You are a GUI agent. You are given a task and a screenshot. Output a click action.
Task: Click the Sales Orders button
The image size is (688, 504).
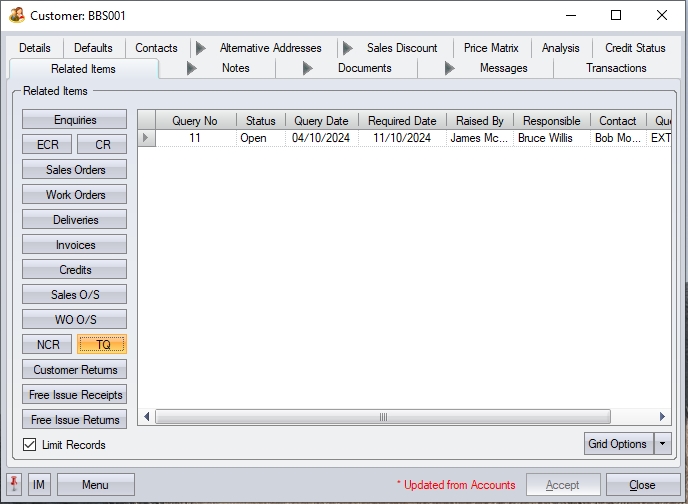click(75, 170)
